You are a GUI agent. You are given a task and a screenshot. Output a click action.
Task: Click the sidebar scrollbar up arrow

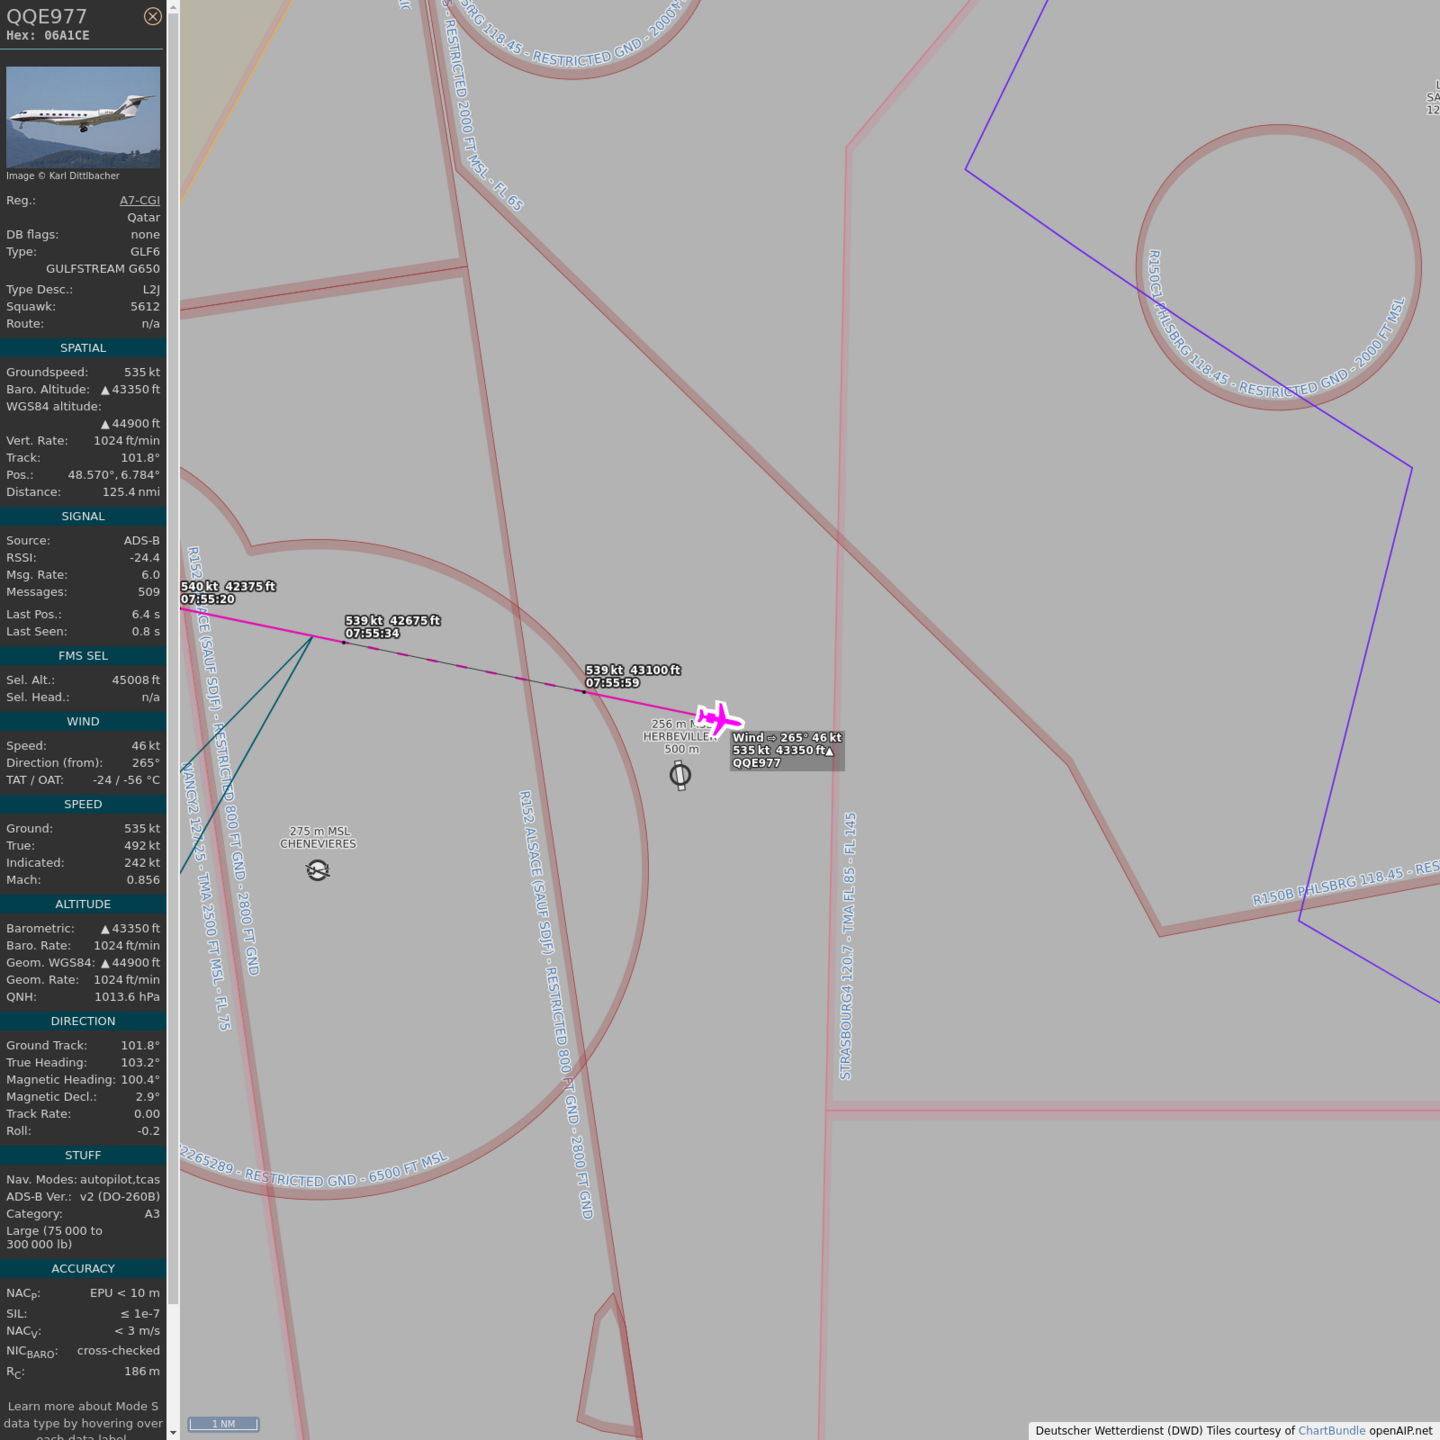tap(173, 6)
